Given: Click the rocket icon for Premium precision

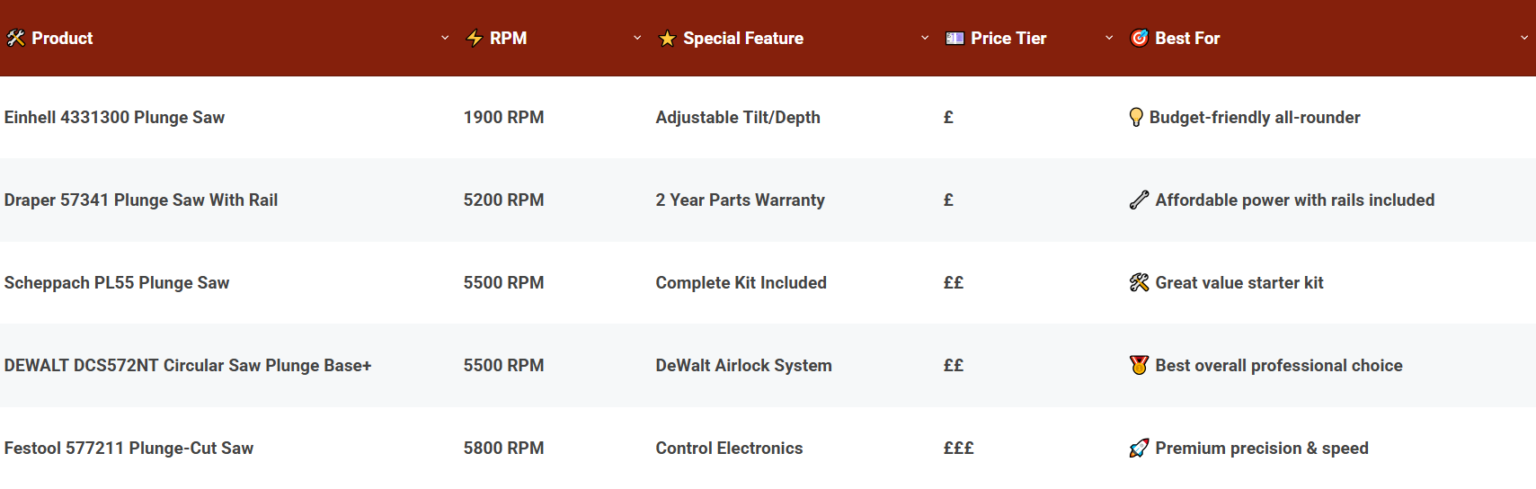Looking at the screenshot, I should (1138, 448).
